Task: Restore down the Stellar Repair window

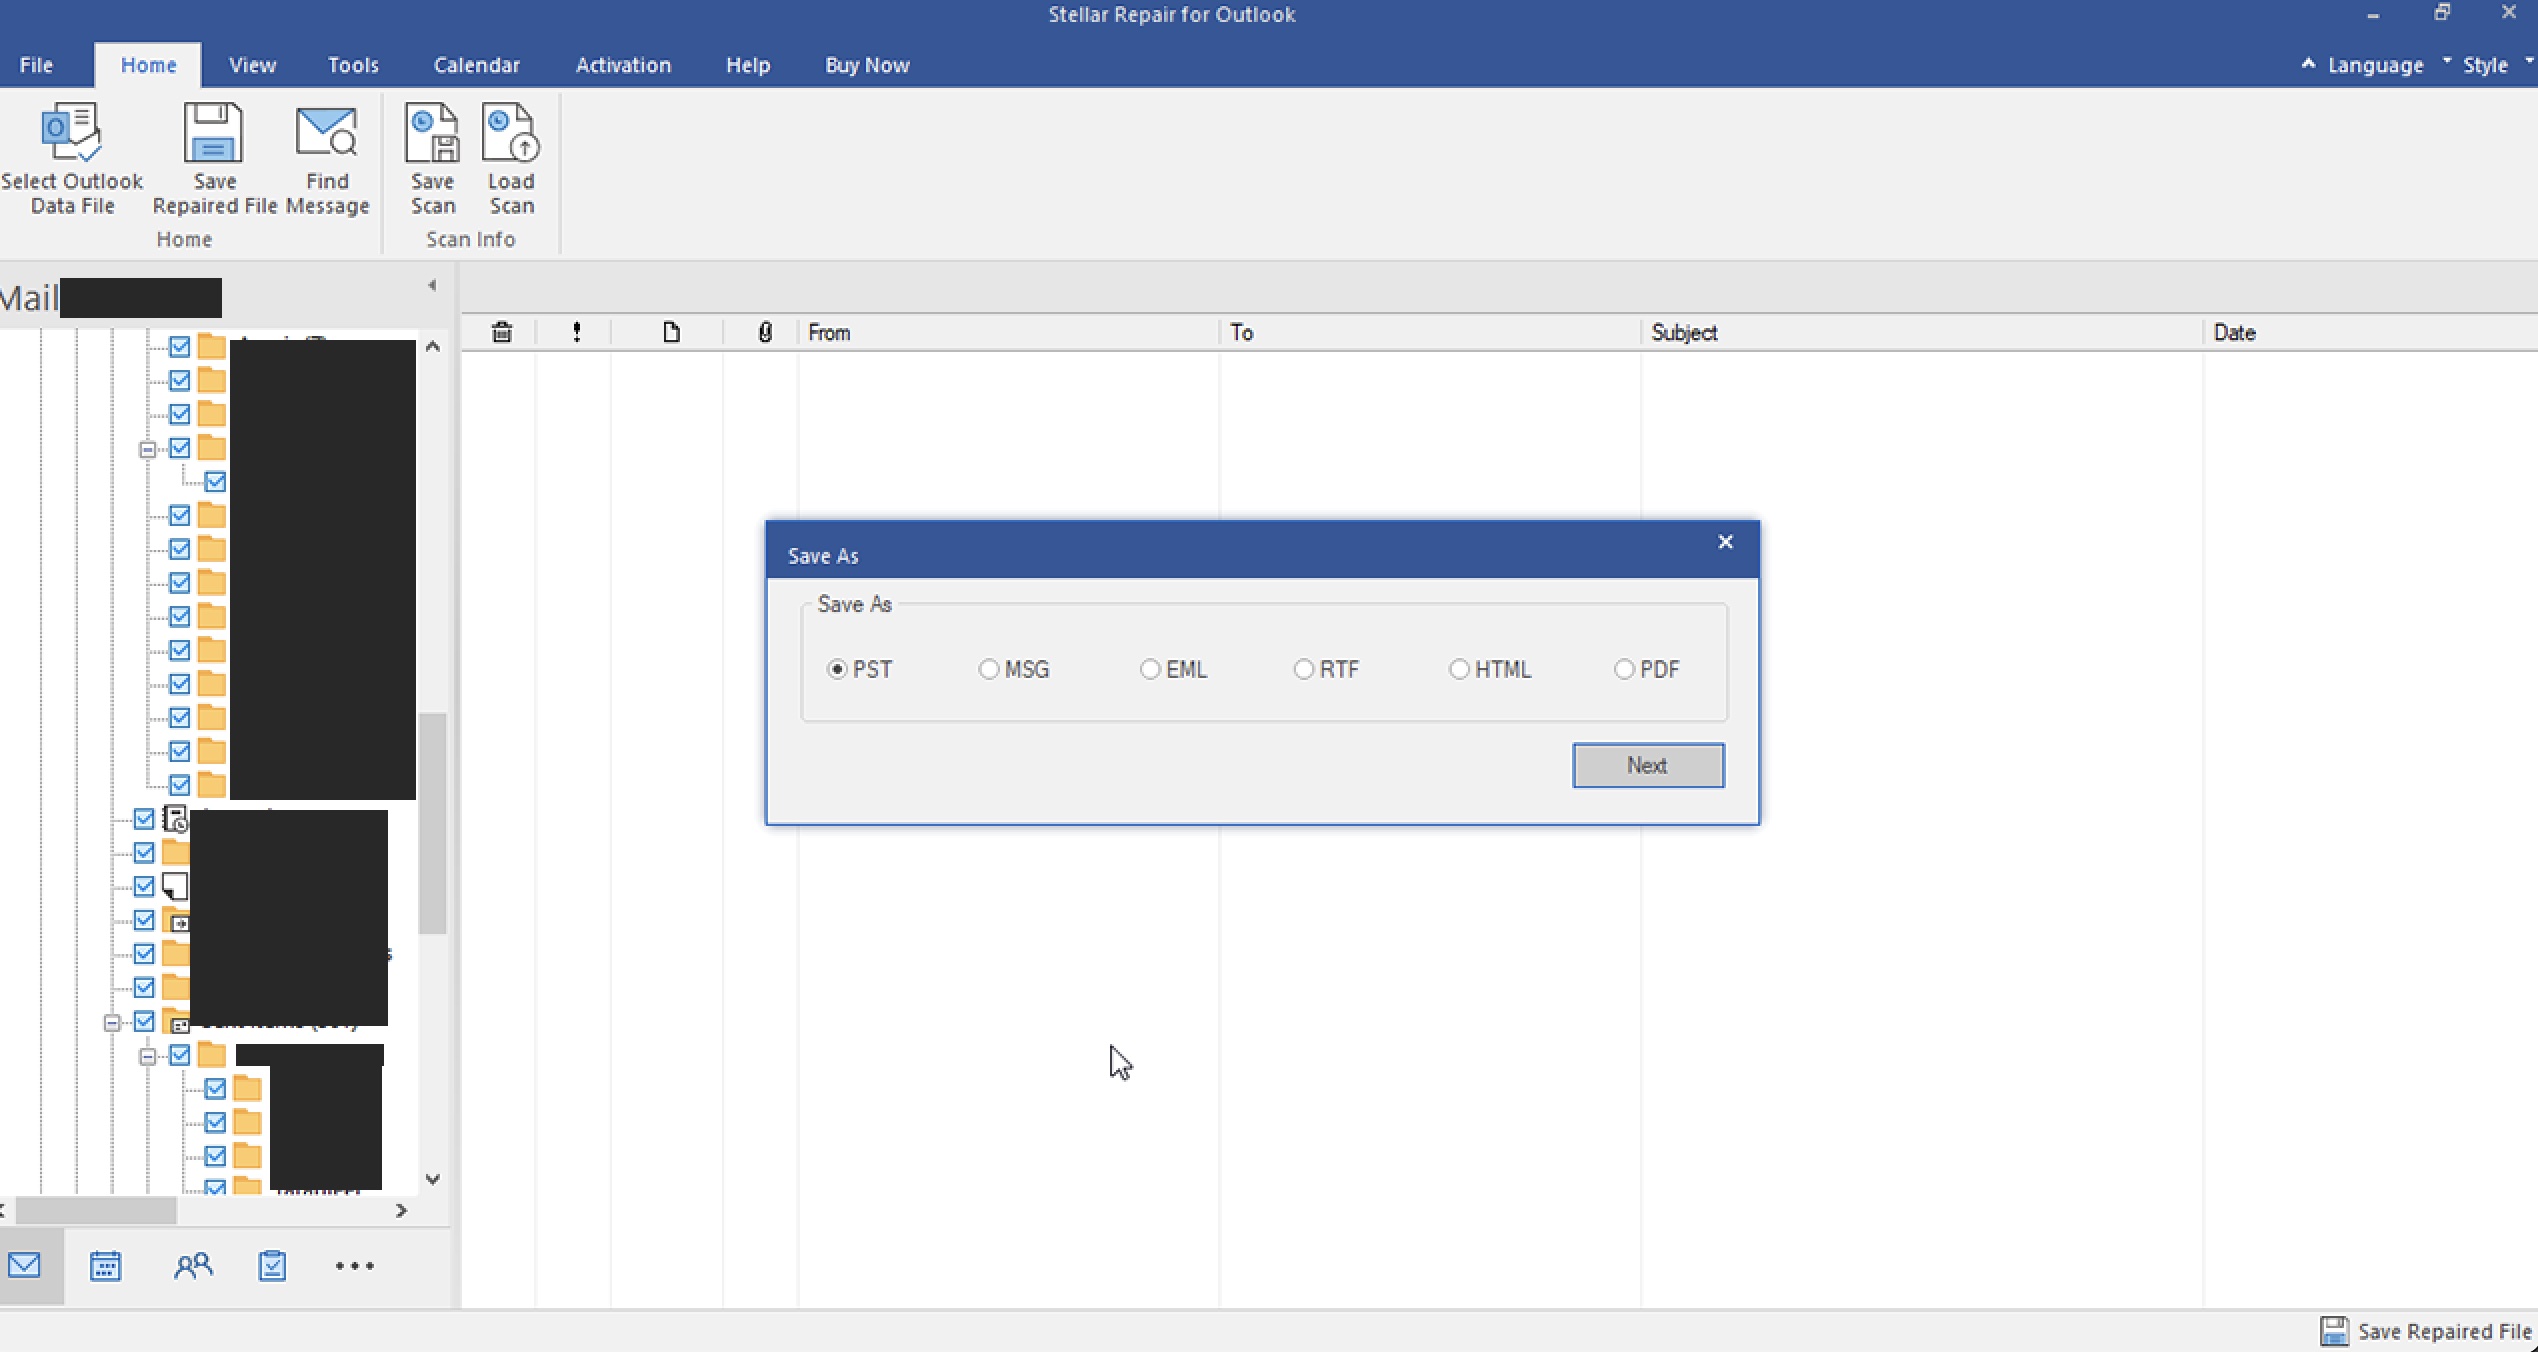Action: click(2441, 13)
